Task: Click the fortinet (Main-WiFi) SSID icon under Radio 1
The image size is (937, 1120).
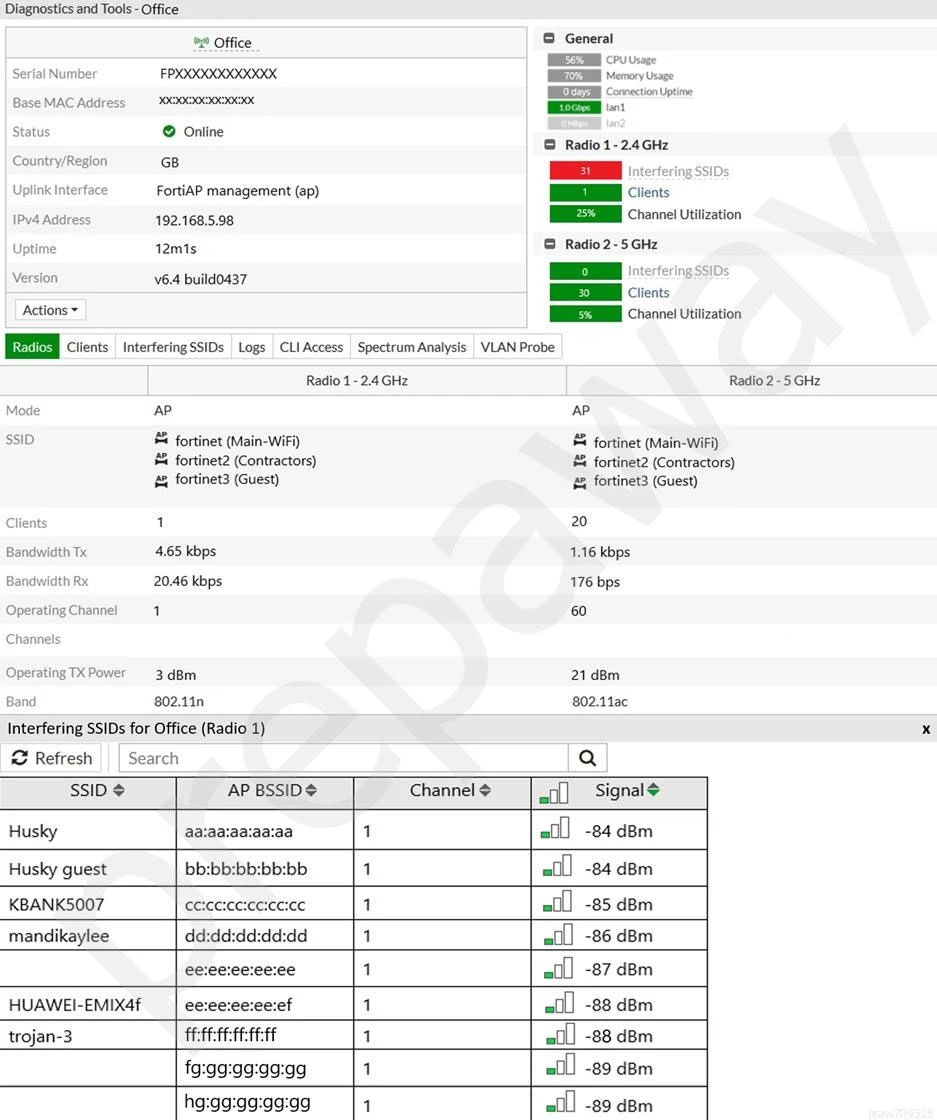Action: click(161, 440)
